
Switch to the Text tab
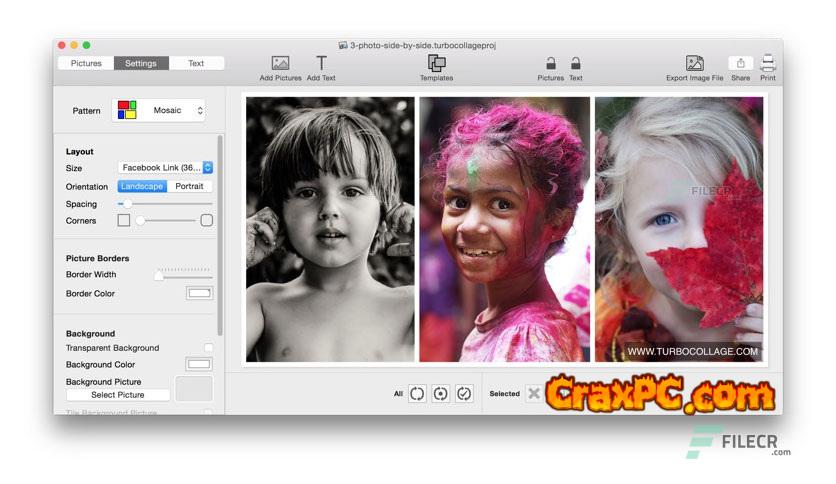tap(196, 63)
